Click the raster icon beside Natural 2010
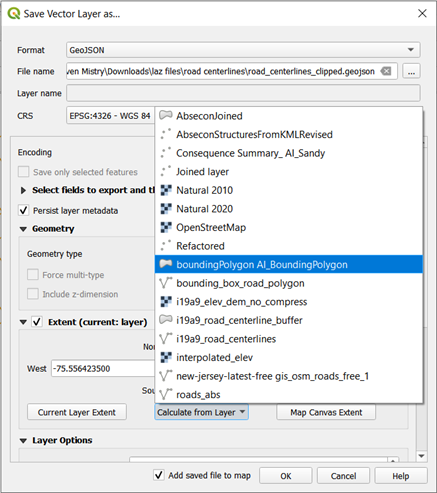Screen dimensions: 437x493 [x=166, y=190]
